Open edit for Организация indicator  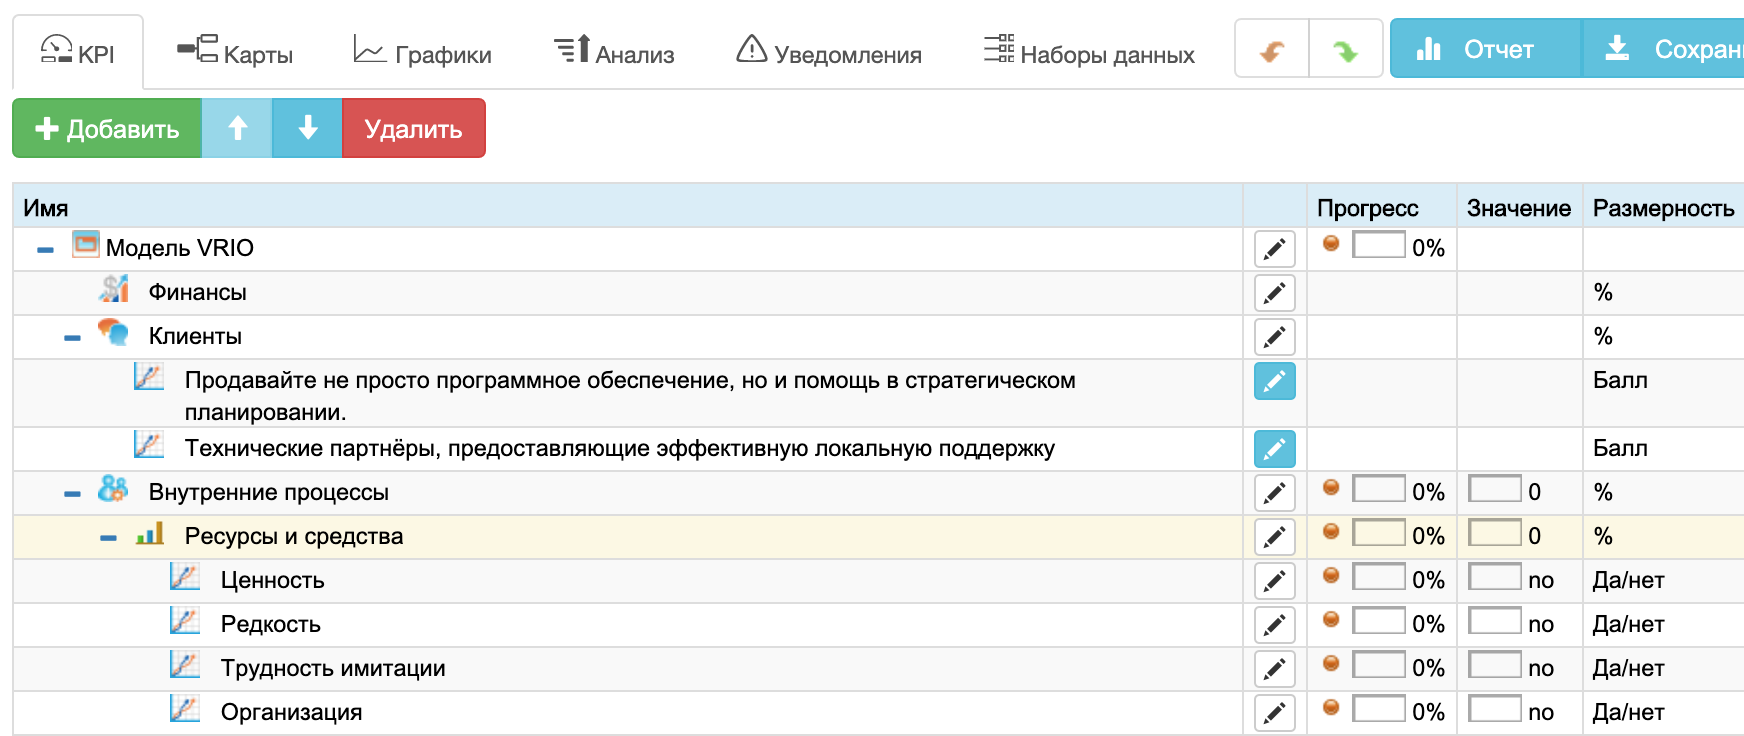1274,713
